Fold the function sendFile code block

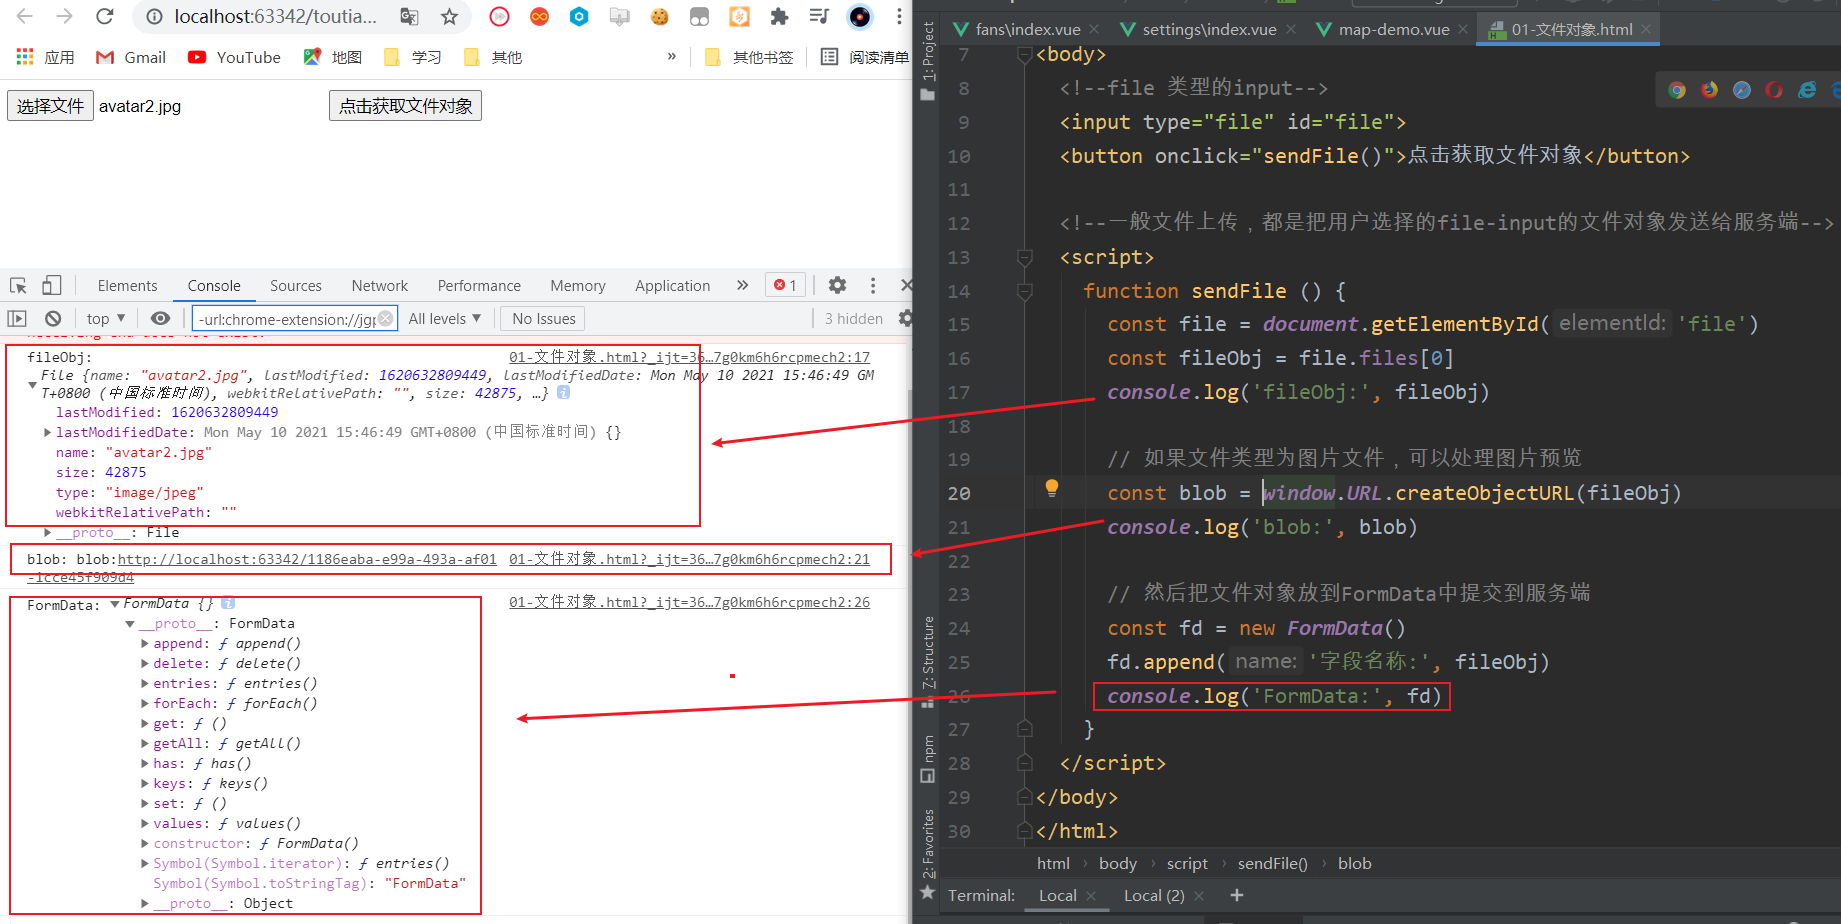(x=1024, y=291)
